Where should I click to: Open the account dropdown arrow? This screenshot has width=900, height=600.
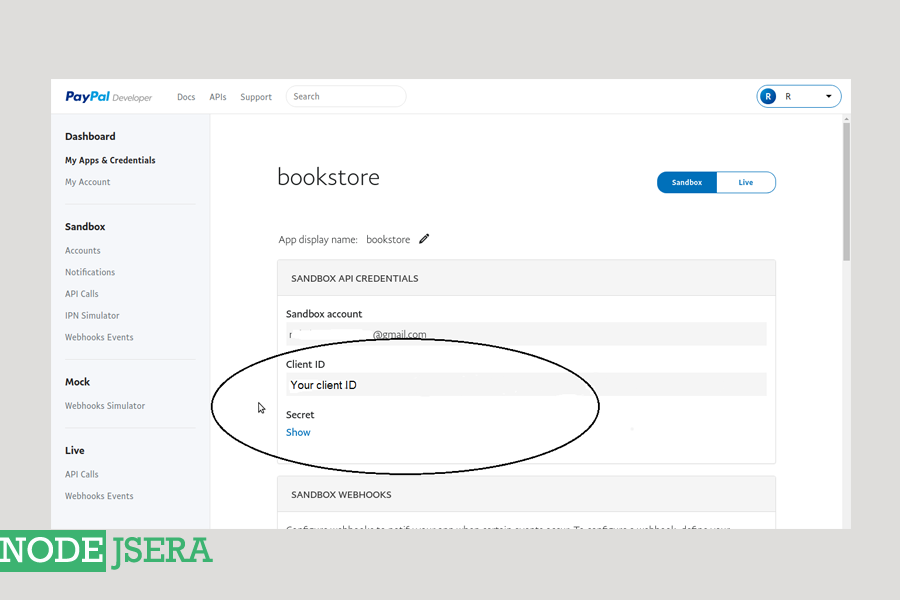(828, 97)
